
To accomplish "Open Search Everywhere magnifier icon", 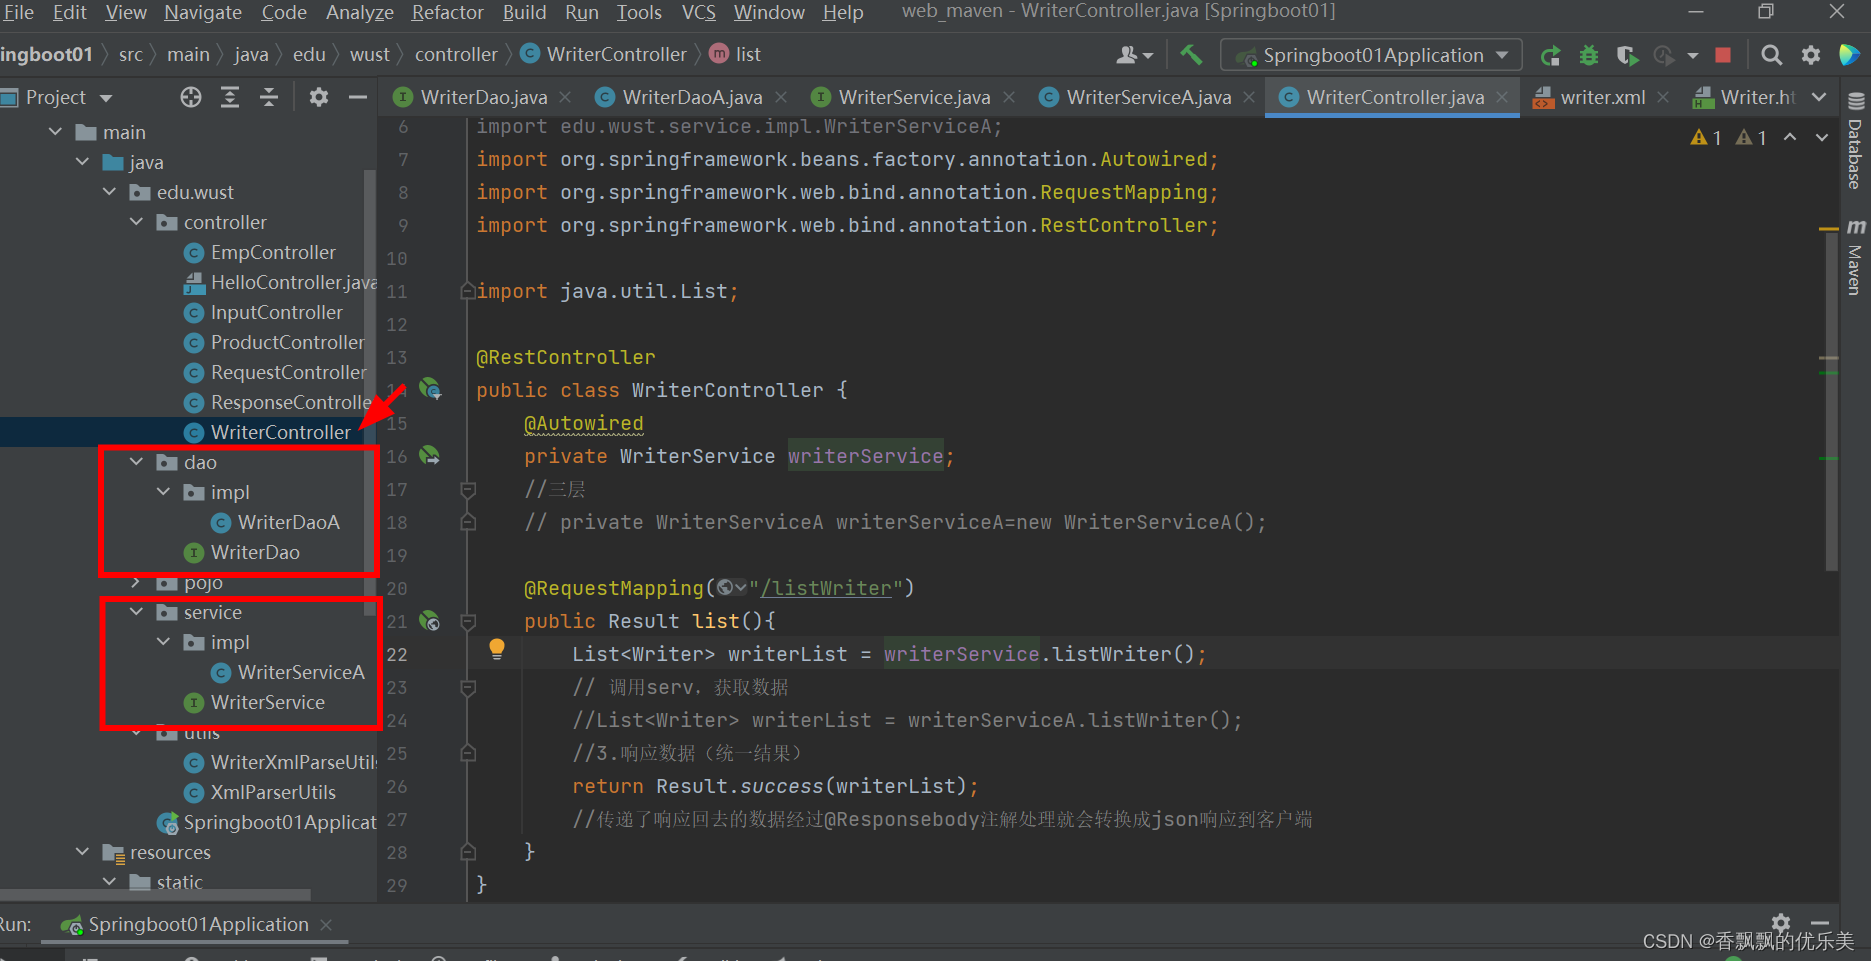I will click(1771, 55).
